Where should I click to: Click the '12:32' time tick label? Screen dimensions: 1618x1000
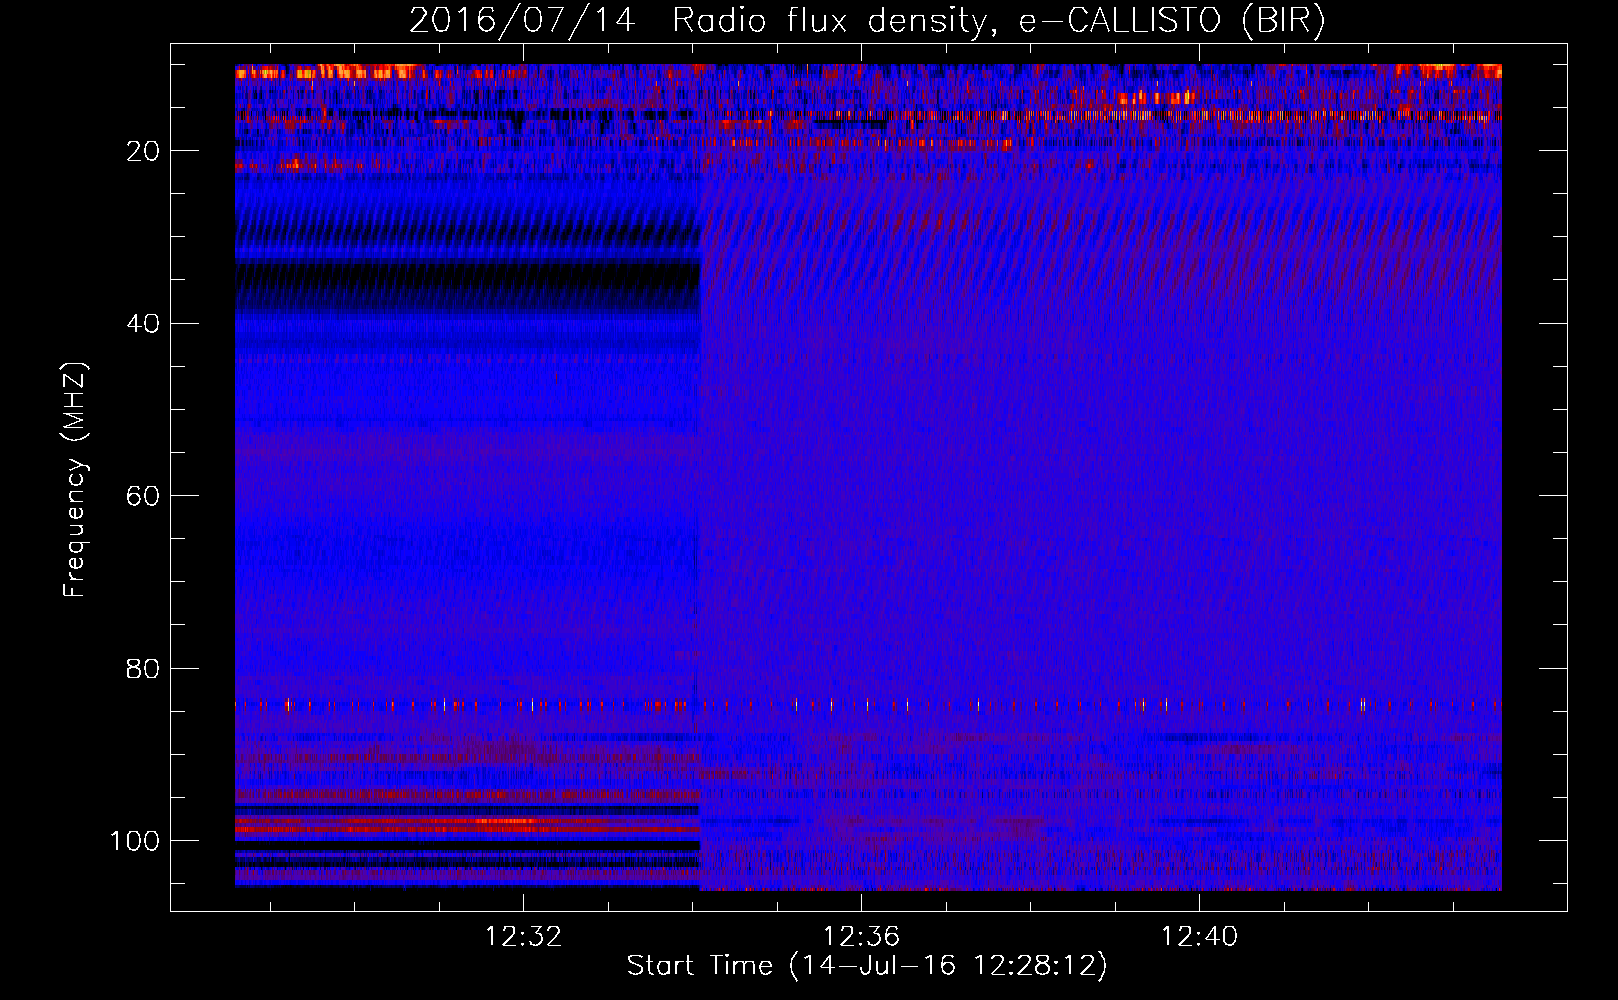(523, 937)
